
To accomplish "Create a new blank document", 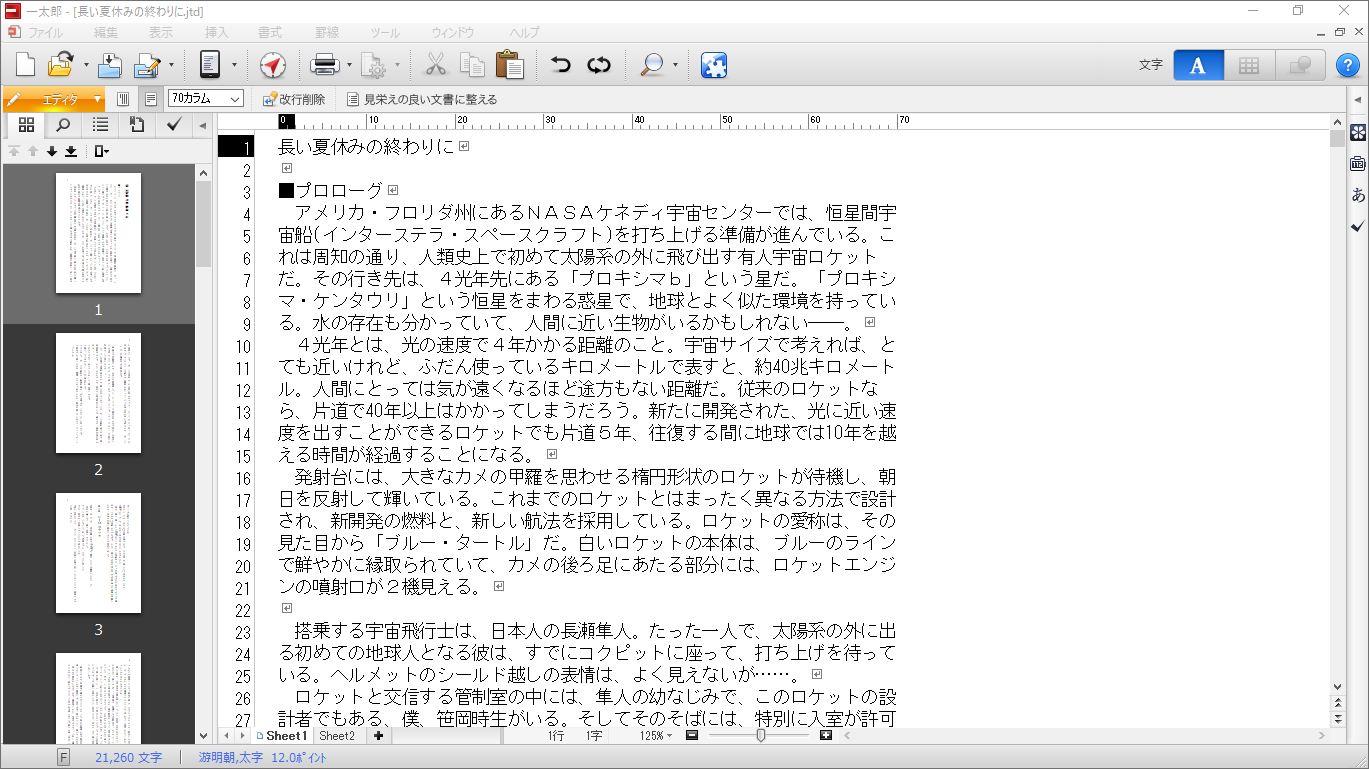I will pos(25,65).
